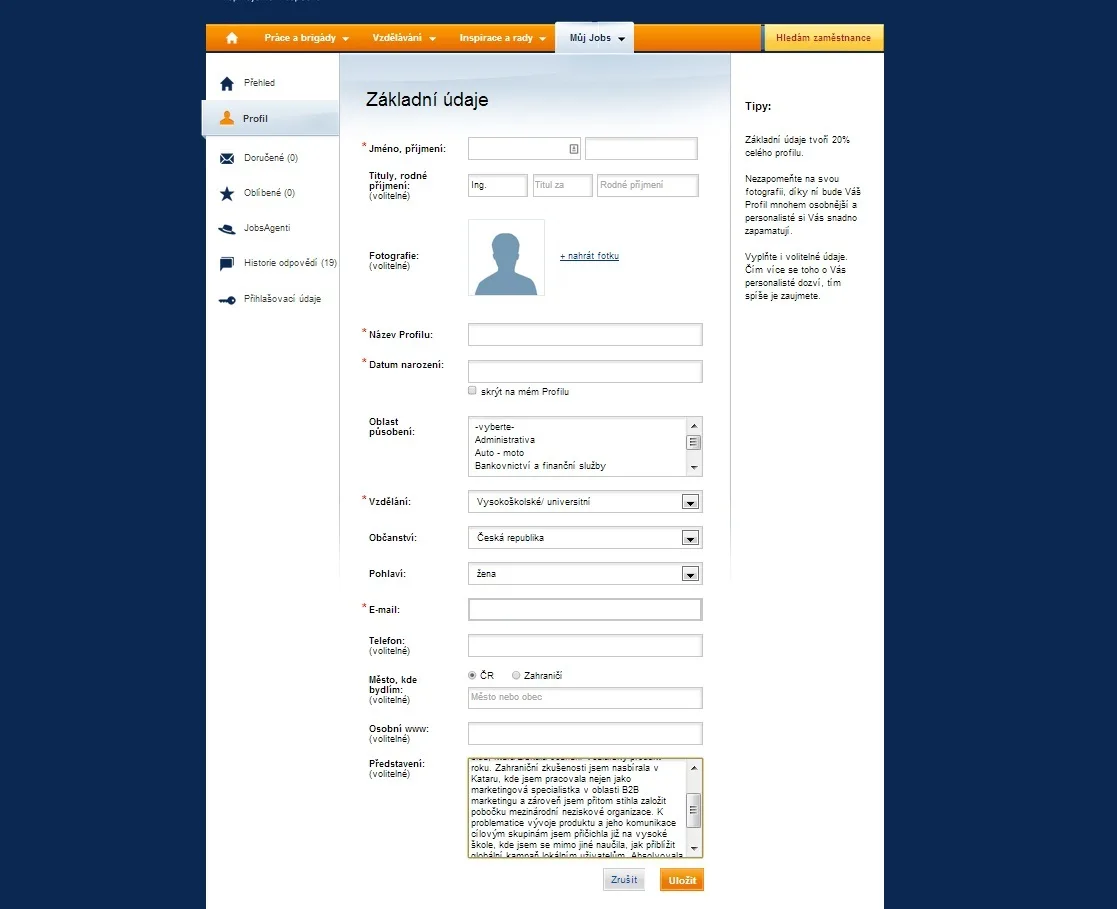
Task: Check the 'skrýt na mém Profilu' checkbox
Action: (472, 390)
